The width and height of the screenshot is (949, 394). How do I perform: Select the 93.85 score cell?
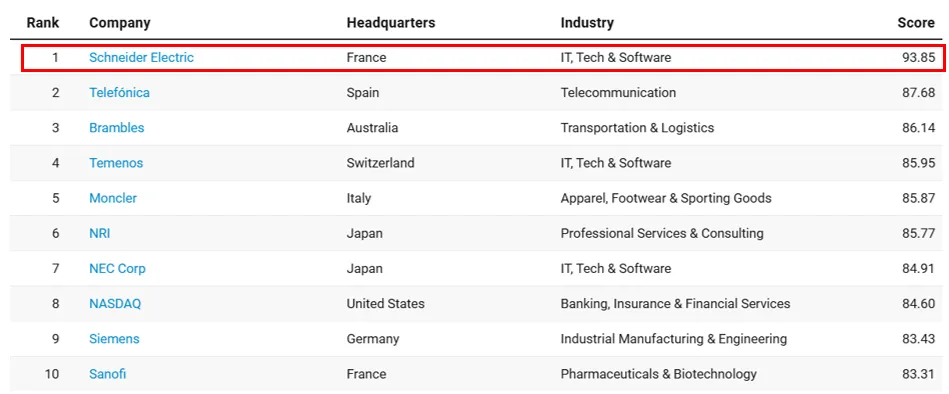click(x=918, y=57)
